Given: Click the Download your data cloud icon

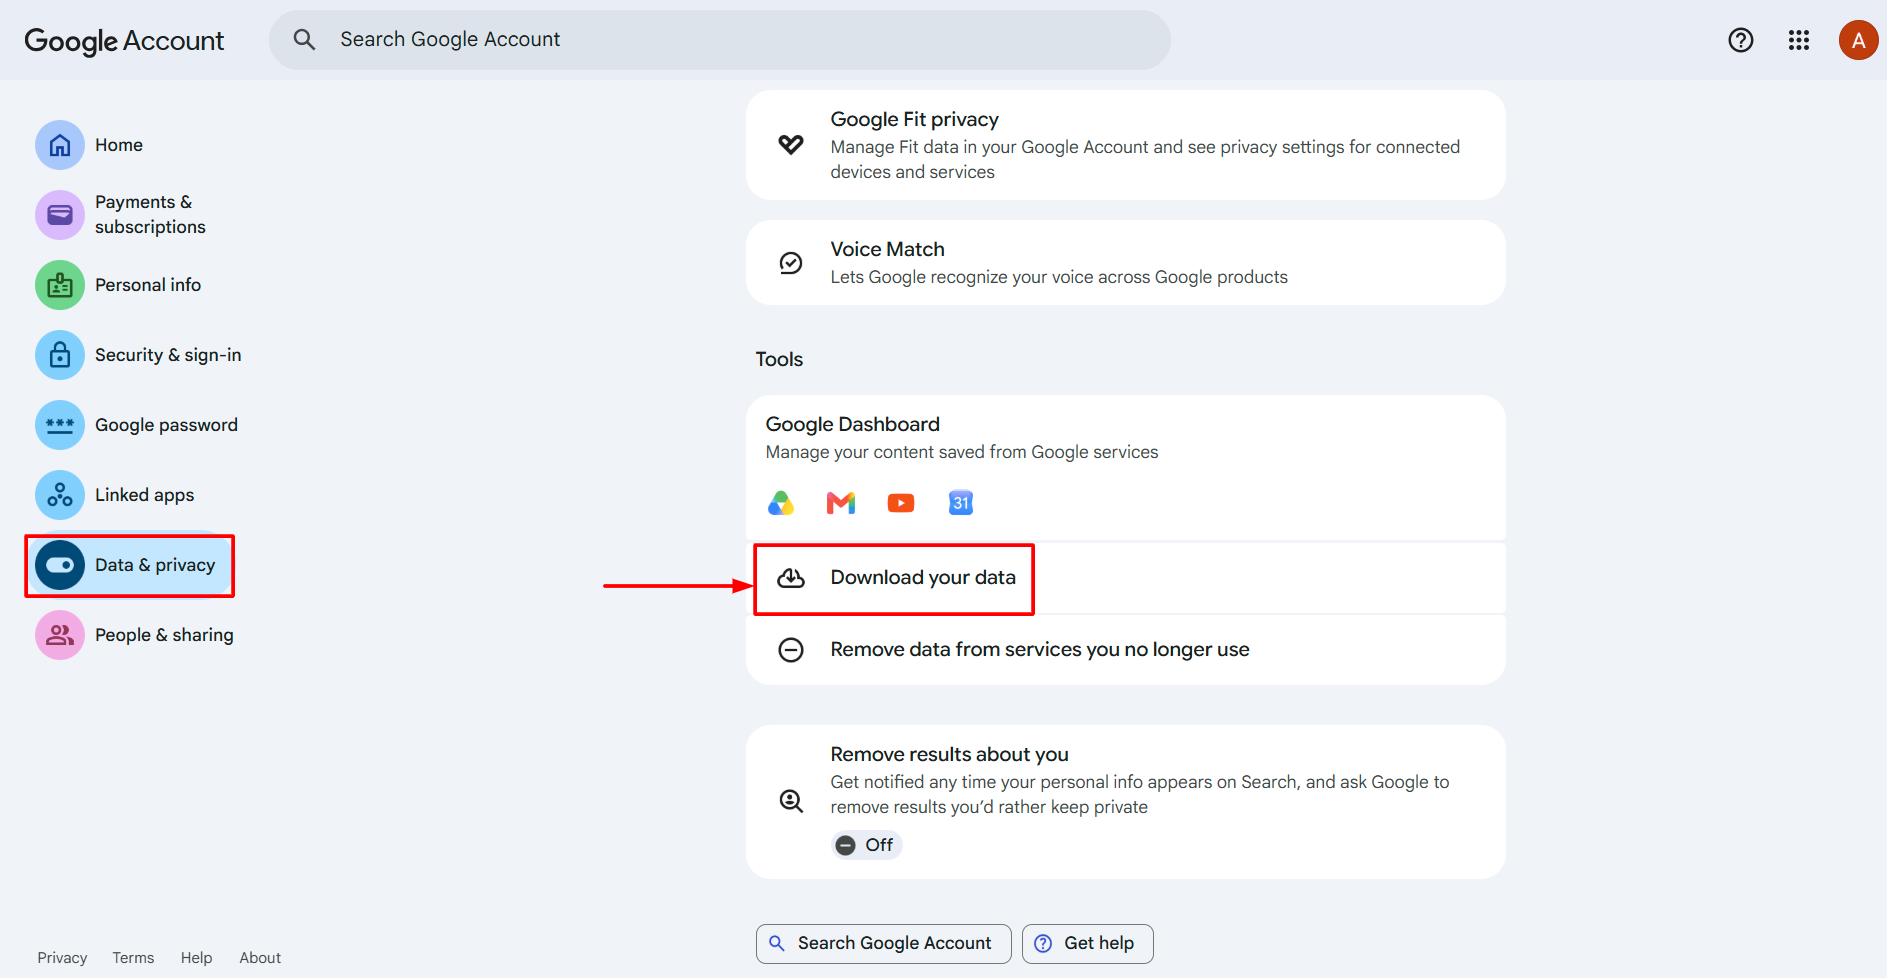Looking at the screenshot, I should pos(791,578).
